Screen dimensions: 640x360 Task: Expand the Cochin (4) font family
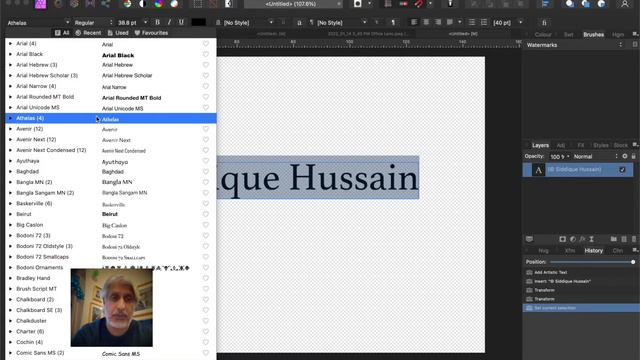point(11,342)
